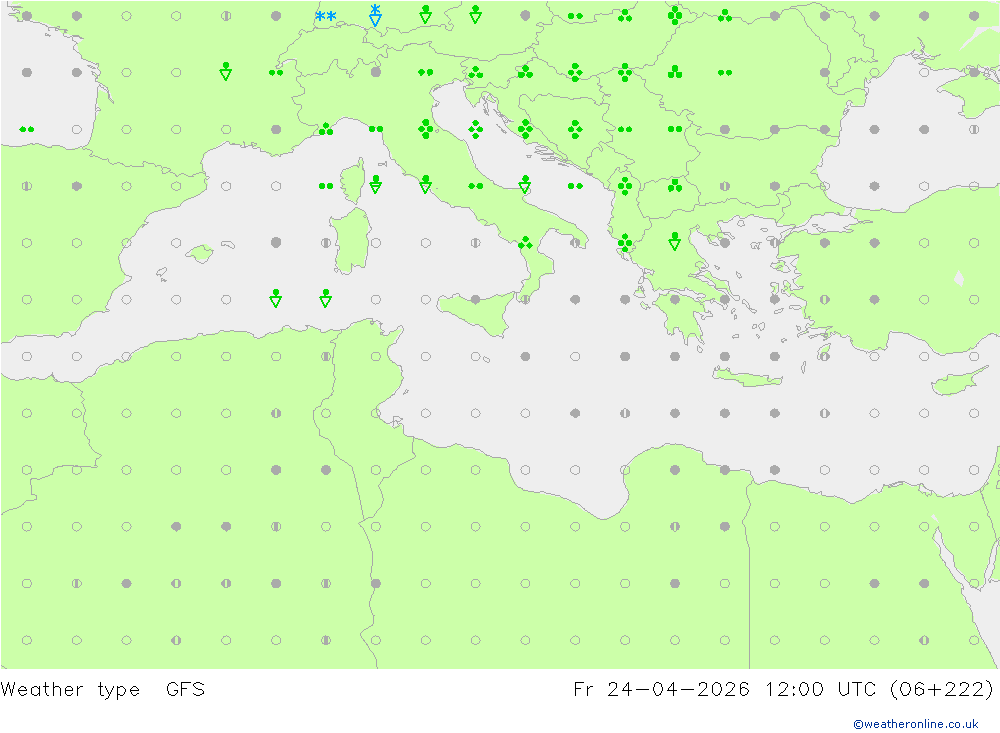Click the "GFS" model label

[186, 690]
